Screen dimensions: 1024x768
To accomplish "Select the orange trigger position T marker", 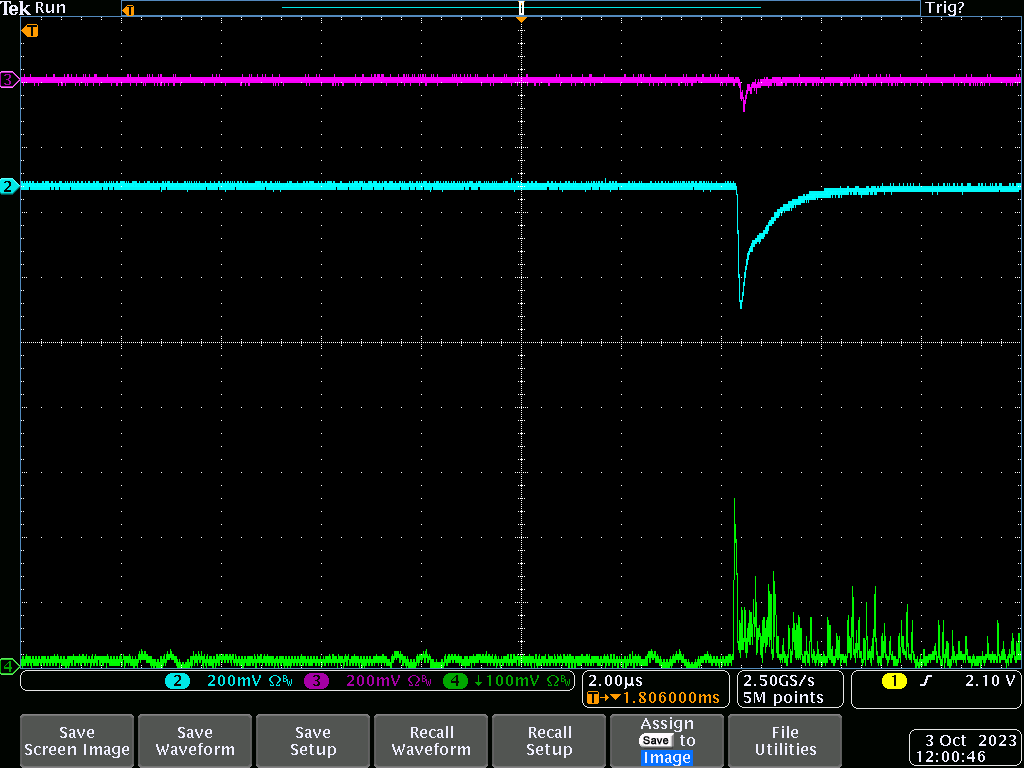I will (31, 31).
